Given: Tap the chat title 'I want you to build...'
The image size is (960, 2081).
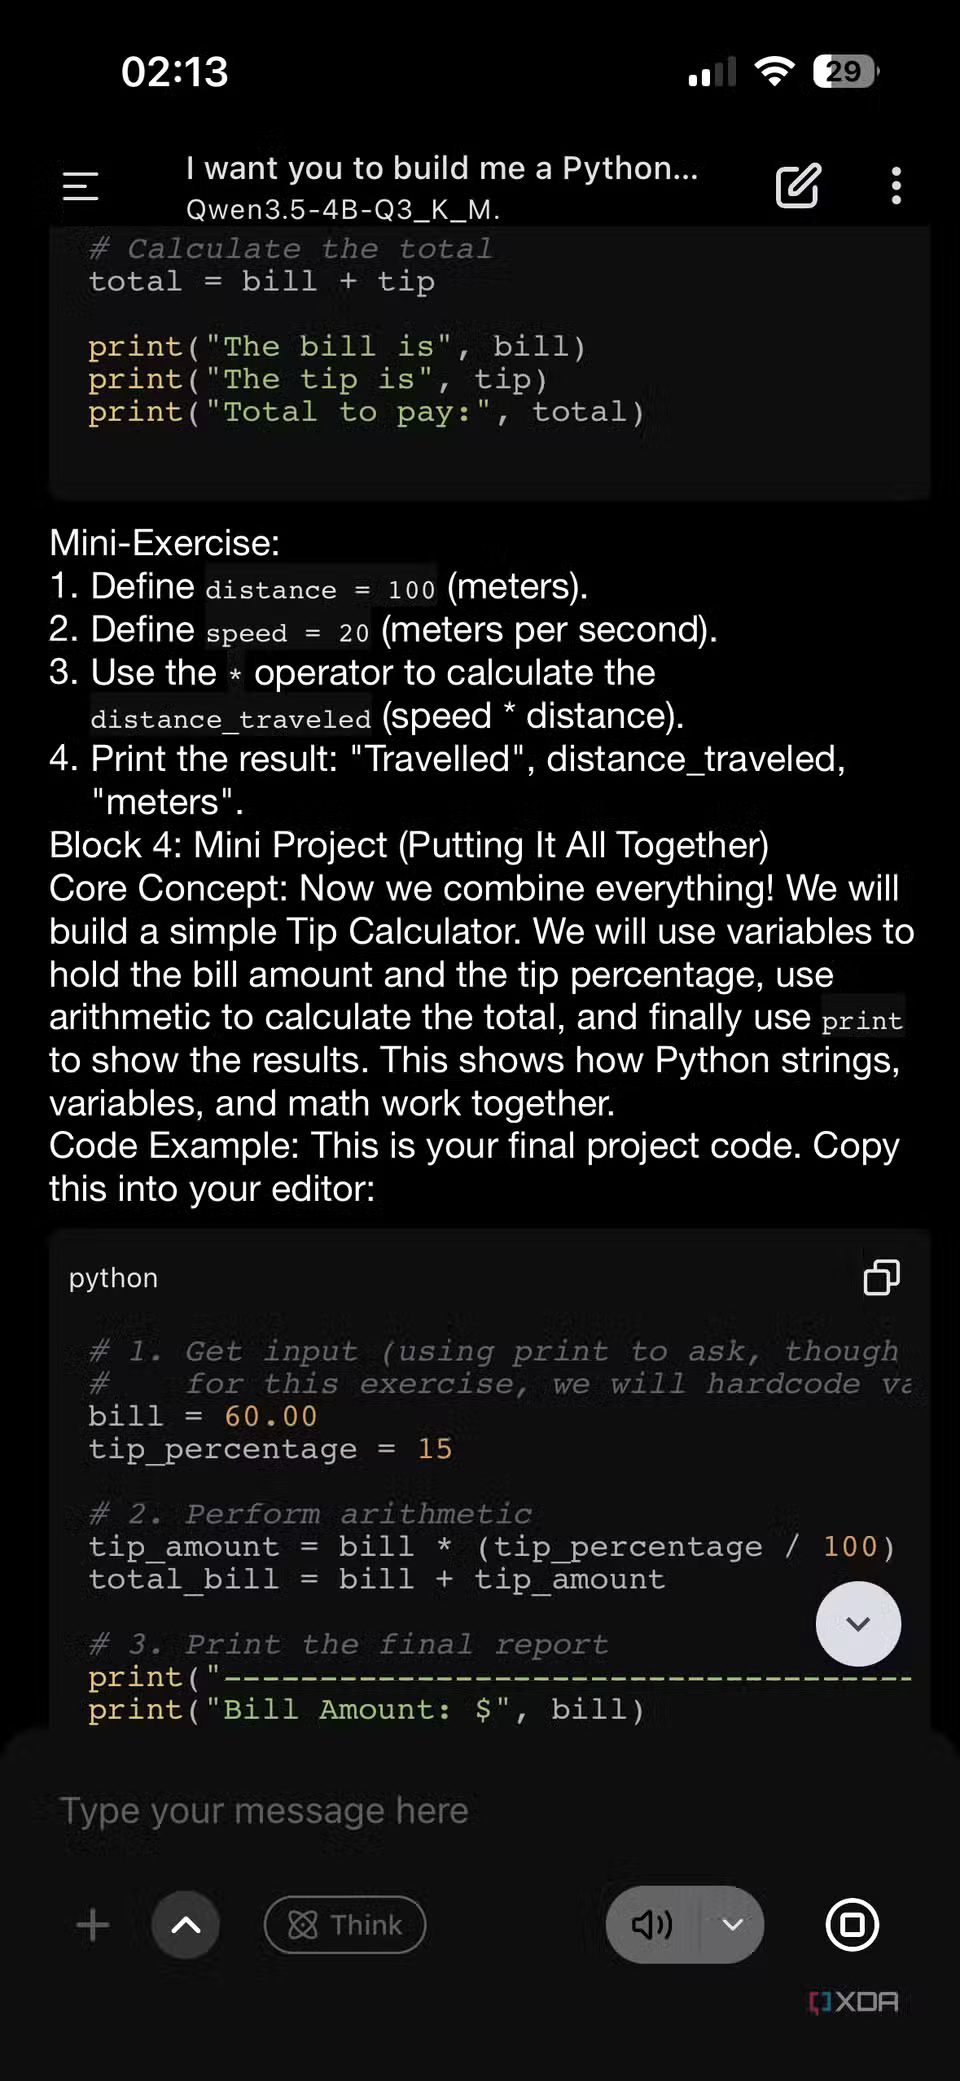Looking at the screenshot, I should point(441,168).
